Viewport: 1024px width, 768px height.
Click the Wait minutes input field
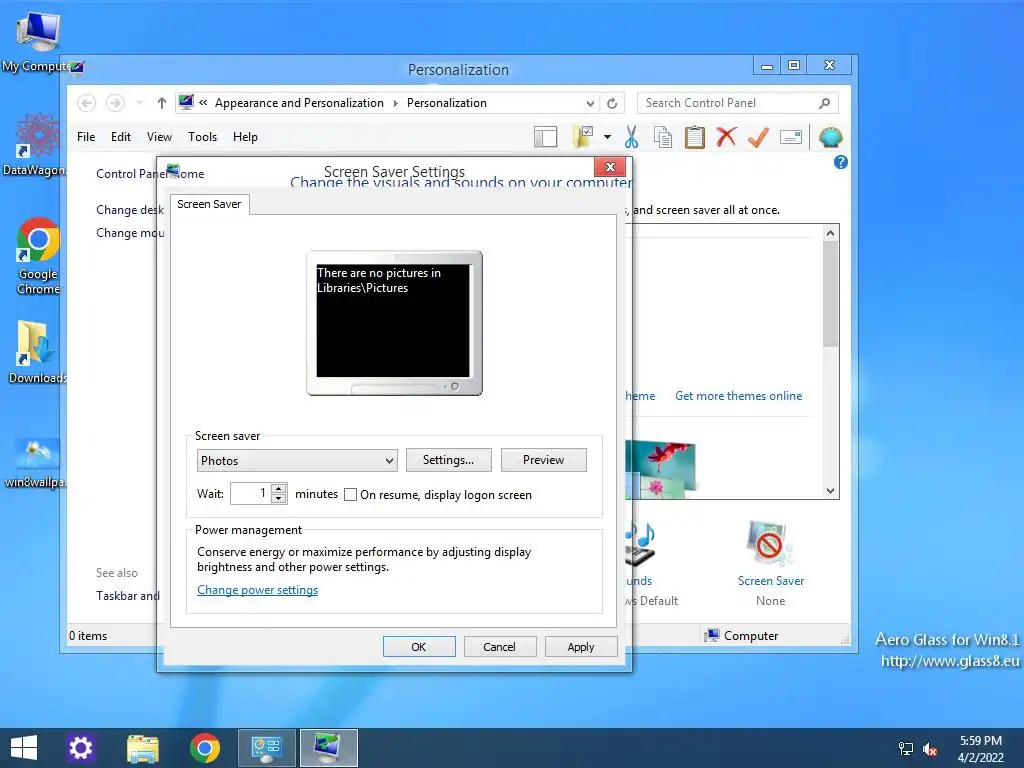[250, 493]
